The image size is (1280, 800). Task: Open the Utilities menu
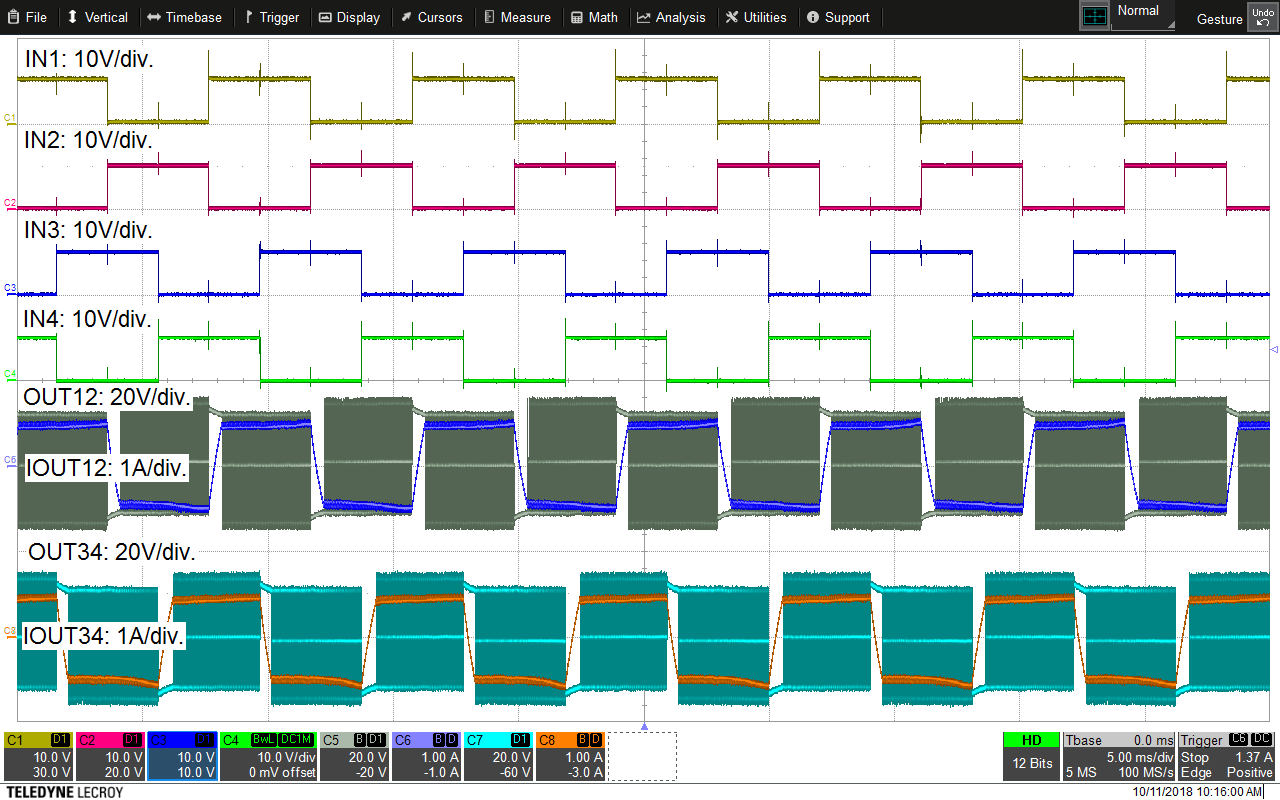coord(756,17)
